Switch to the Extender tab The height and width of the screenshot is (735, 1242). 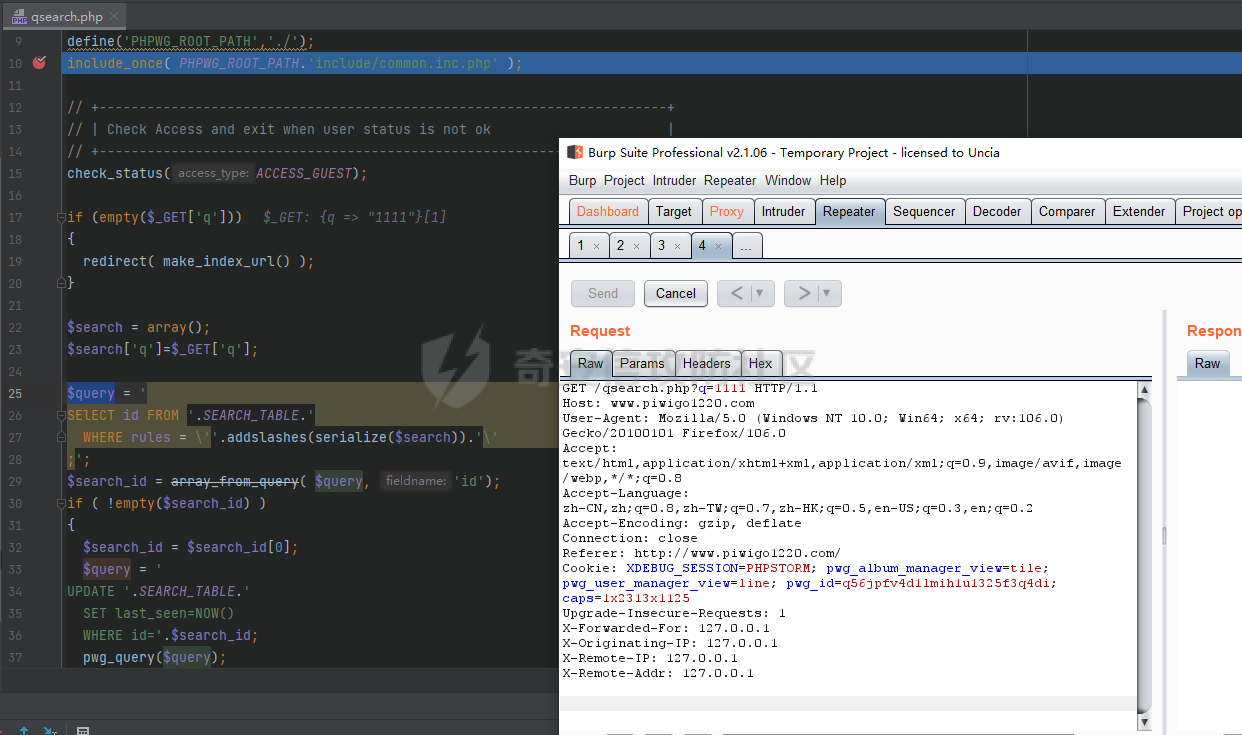point(1139,211)
